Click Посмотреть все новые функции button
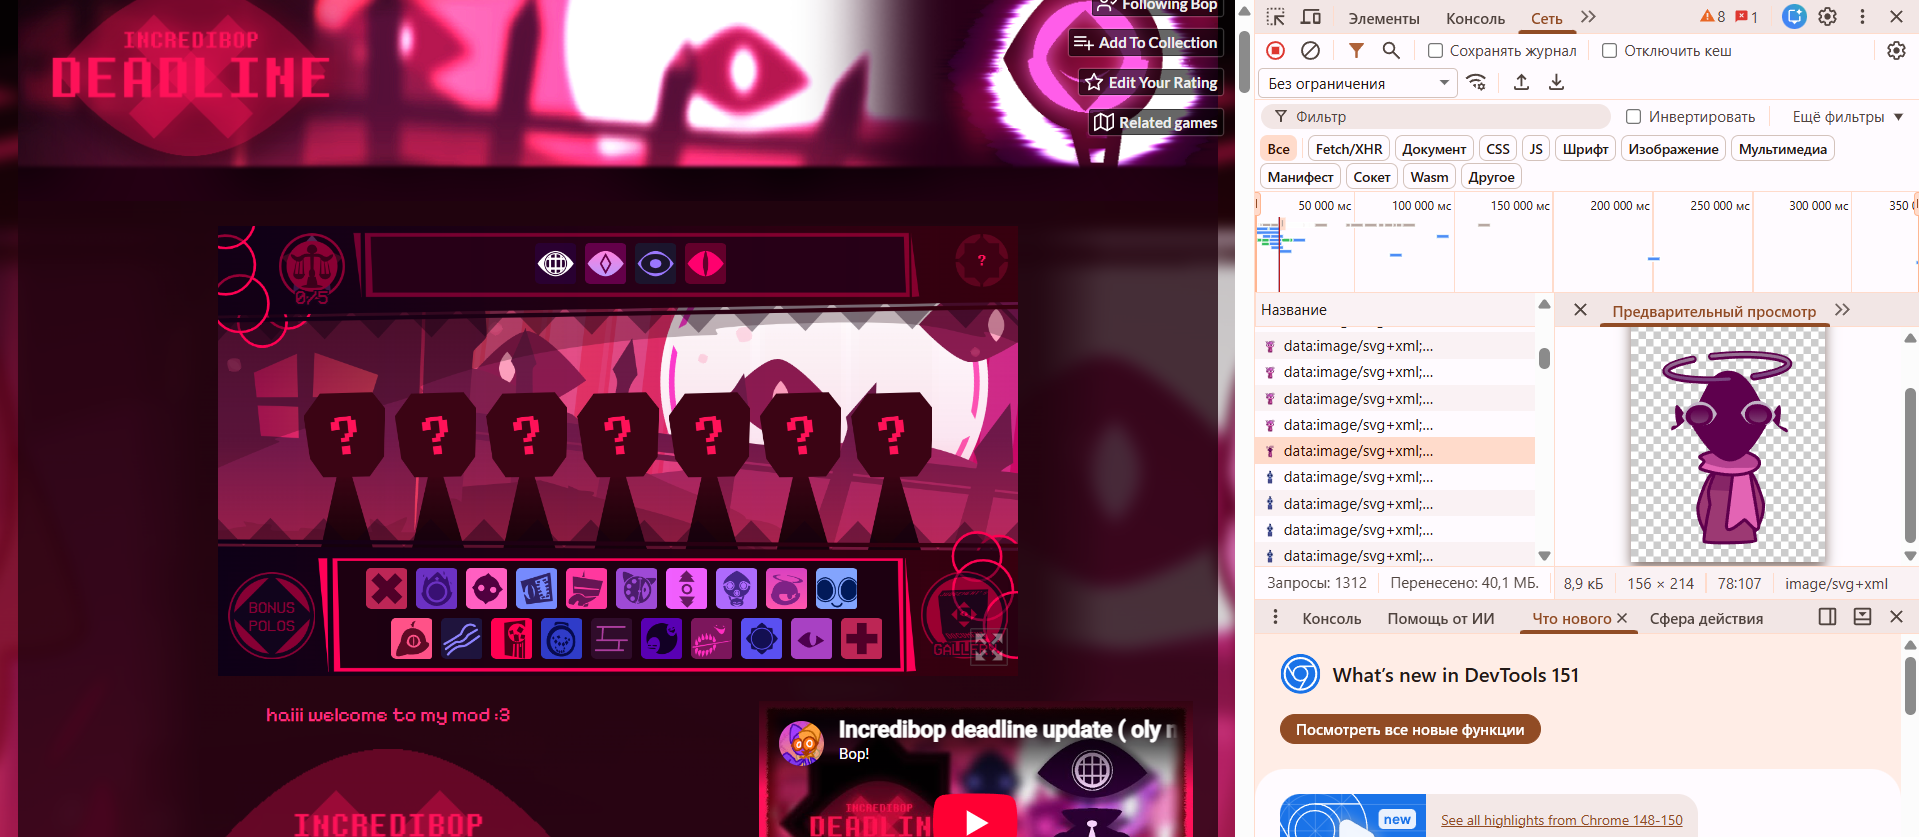 (x=1410, y=729)
